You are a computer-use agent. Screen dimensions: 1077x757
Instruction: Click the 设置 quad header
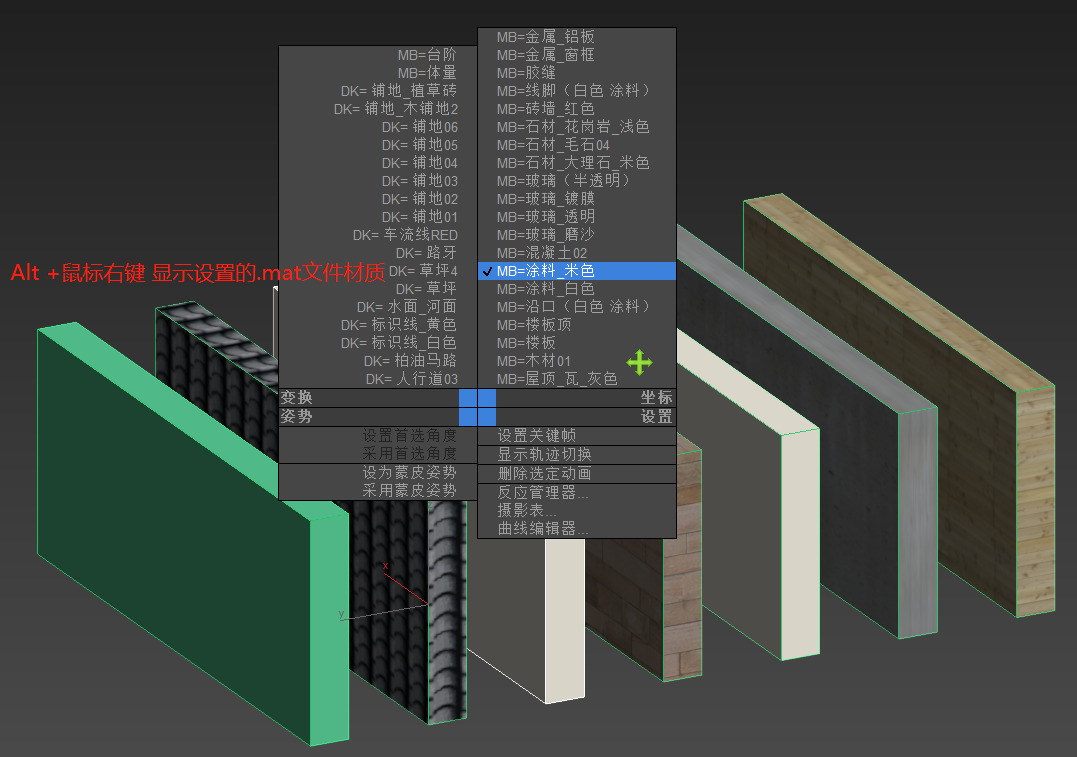tap(656, 416)
